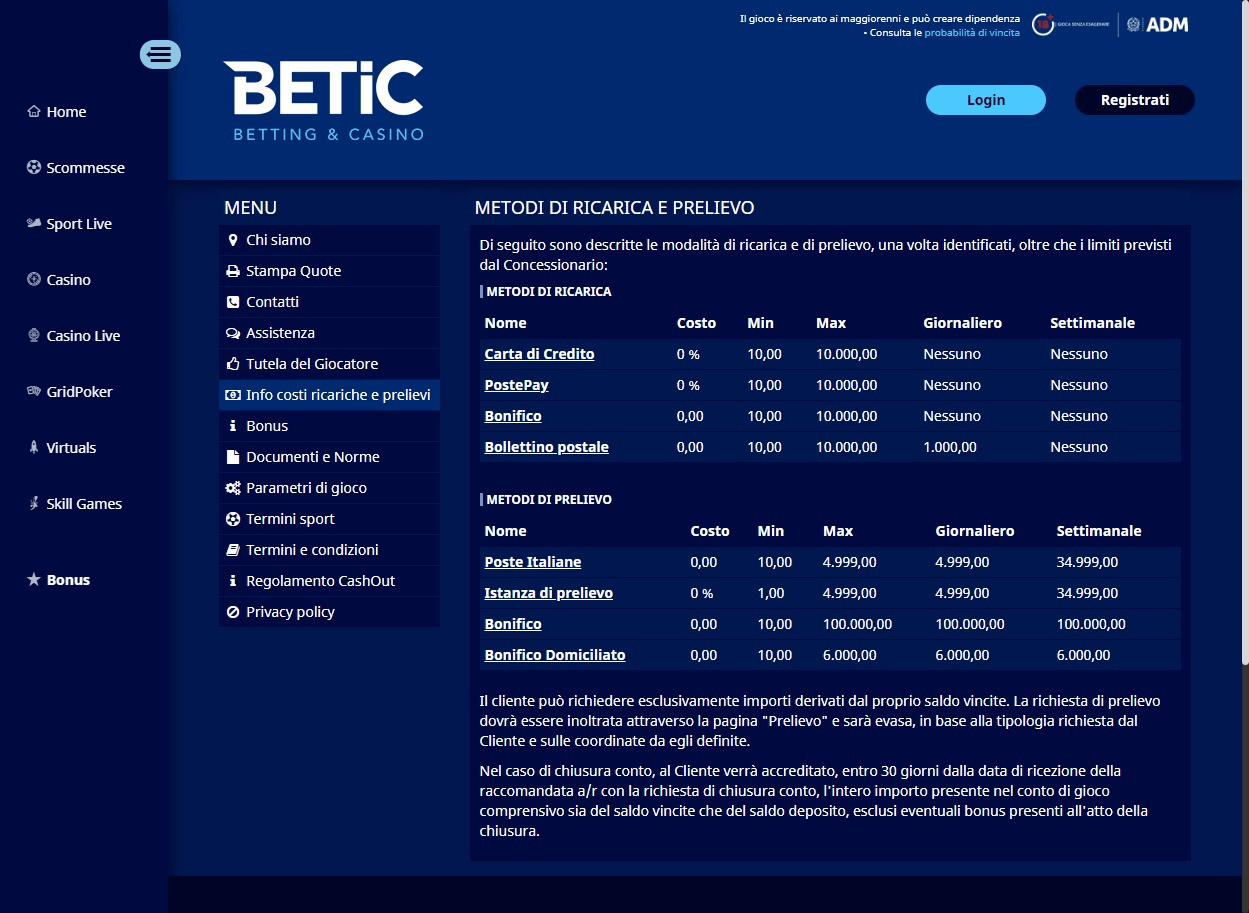The height and width of the screenshot is (913, 1249).
Task: Click the info icon next to menu Bonus
Action: coord(233,426)
